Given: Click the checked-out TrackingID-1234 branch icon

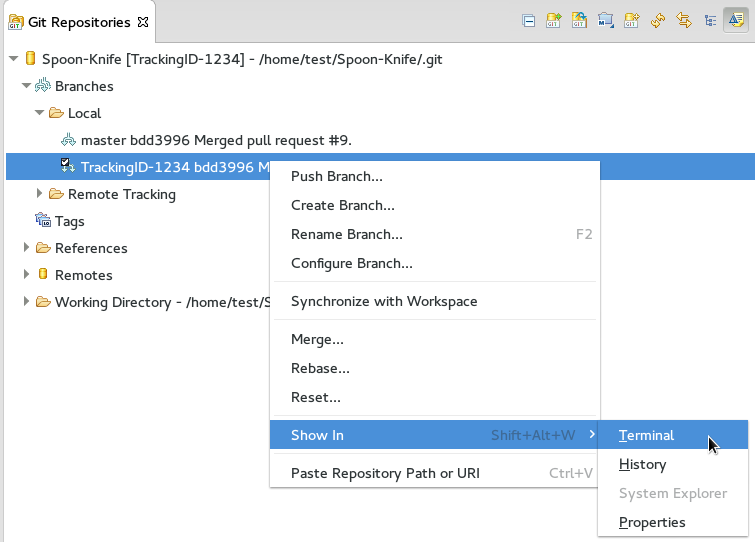Looking at the screenshot, I should point(67,166).
